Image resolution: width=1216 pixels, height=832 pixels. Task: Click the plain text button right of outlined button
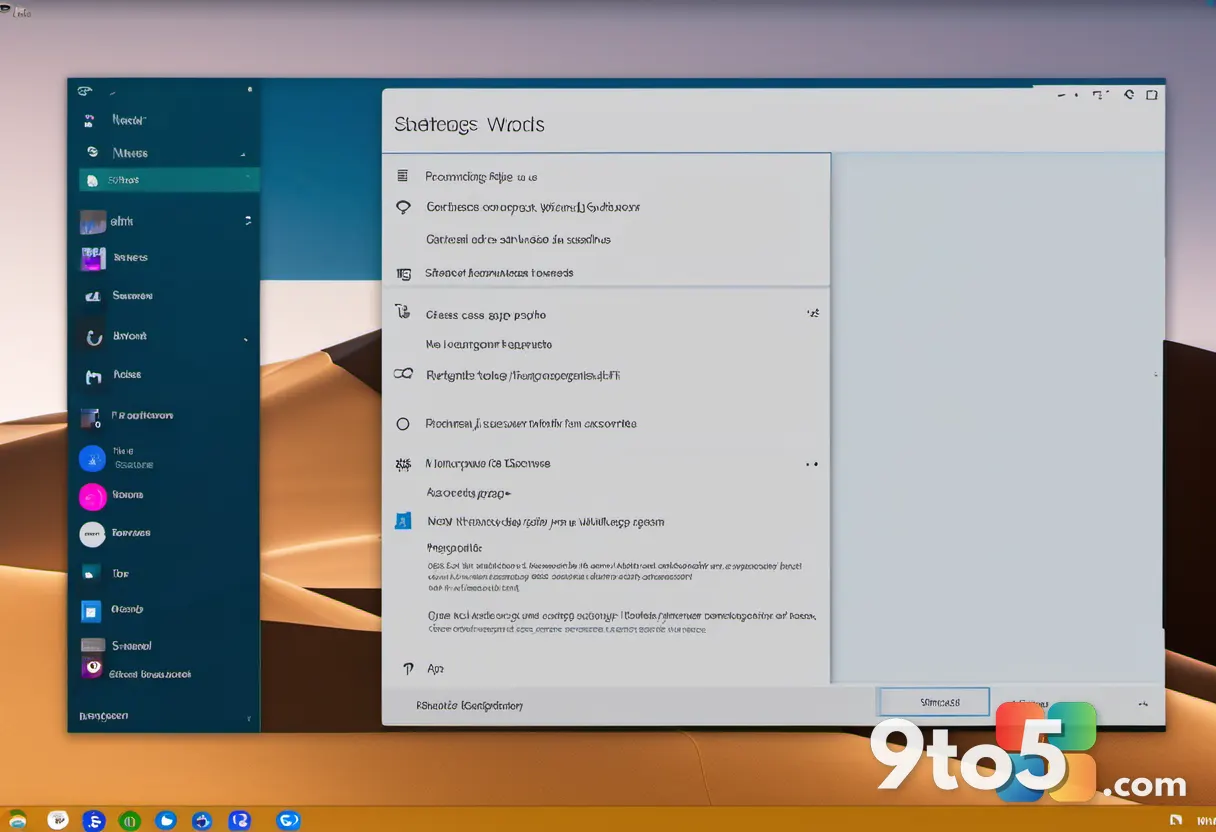pyautogui.click(x=1028, y=704)
